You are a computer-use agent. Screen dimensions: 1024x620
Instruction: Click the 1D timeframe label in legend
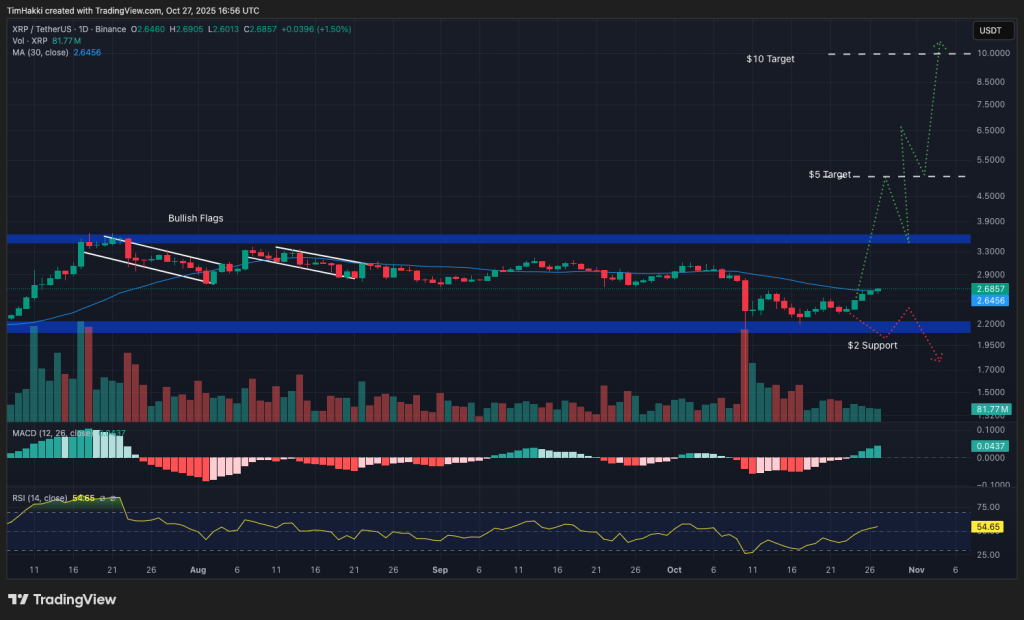(82, 30)
